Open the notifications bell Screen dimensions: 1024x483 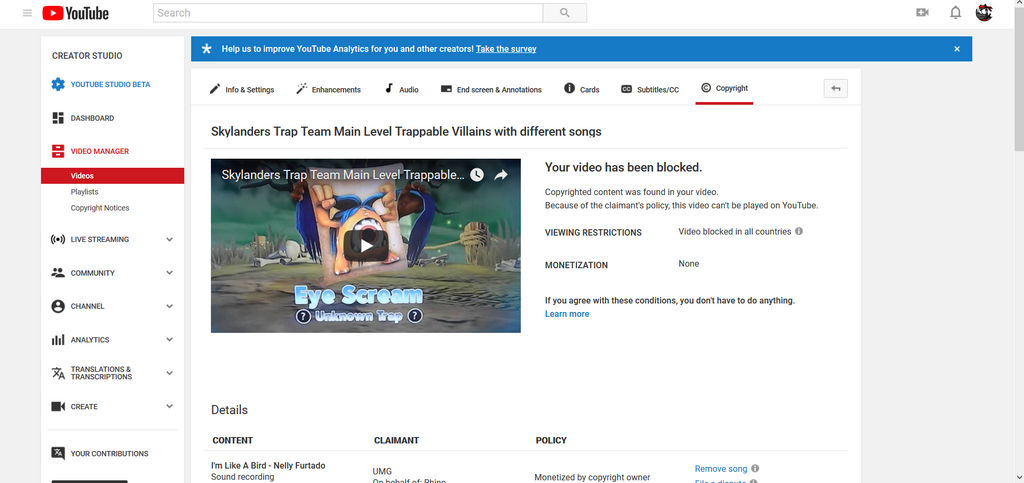tap(955, 13)
